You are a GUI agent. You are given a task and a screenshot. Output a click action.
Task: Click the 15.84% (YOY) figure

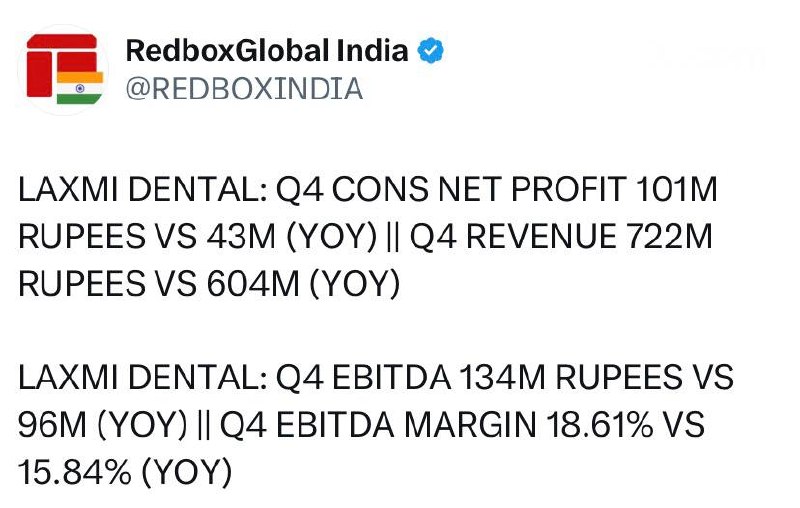pyautogui.click(x=125, y=472)
